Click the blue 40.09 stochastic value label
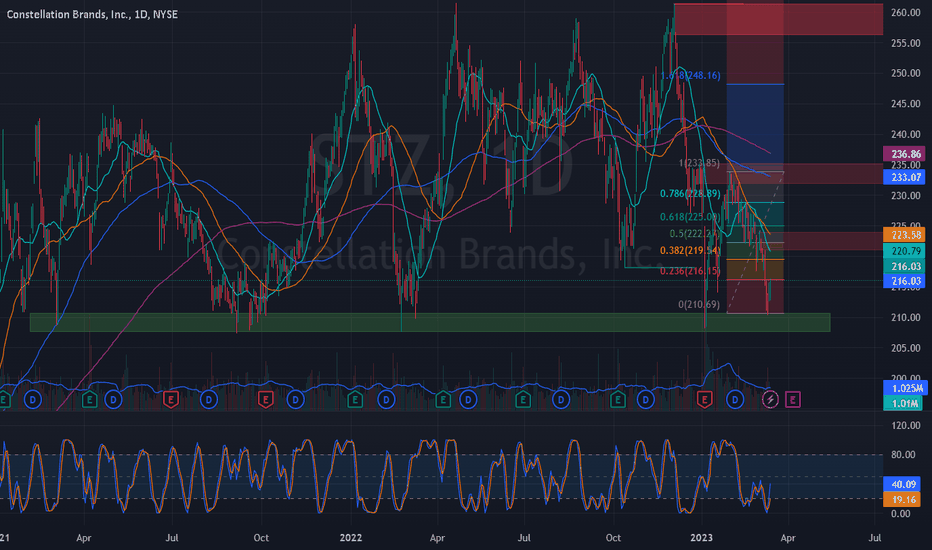The height and width of the screenshot is (550, 932). [902, 484]
